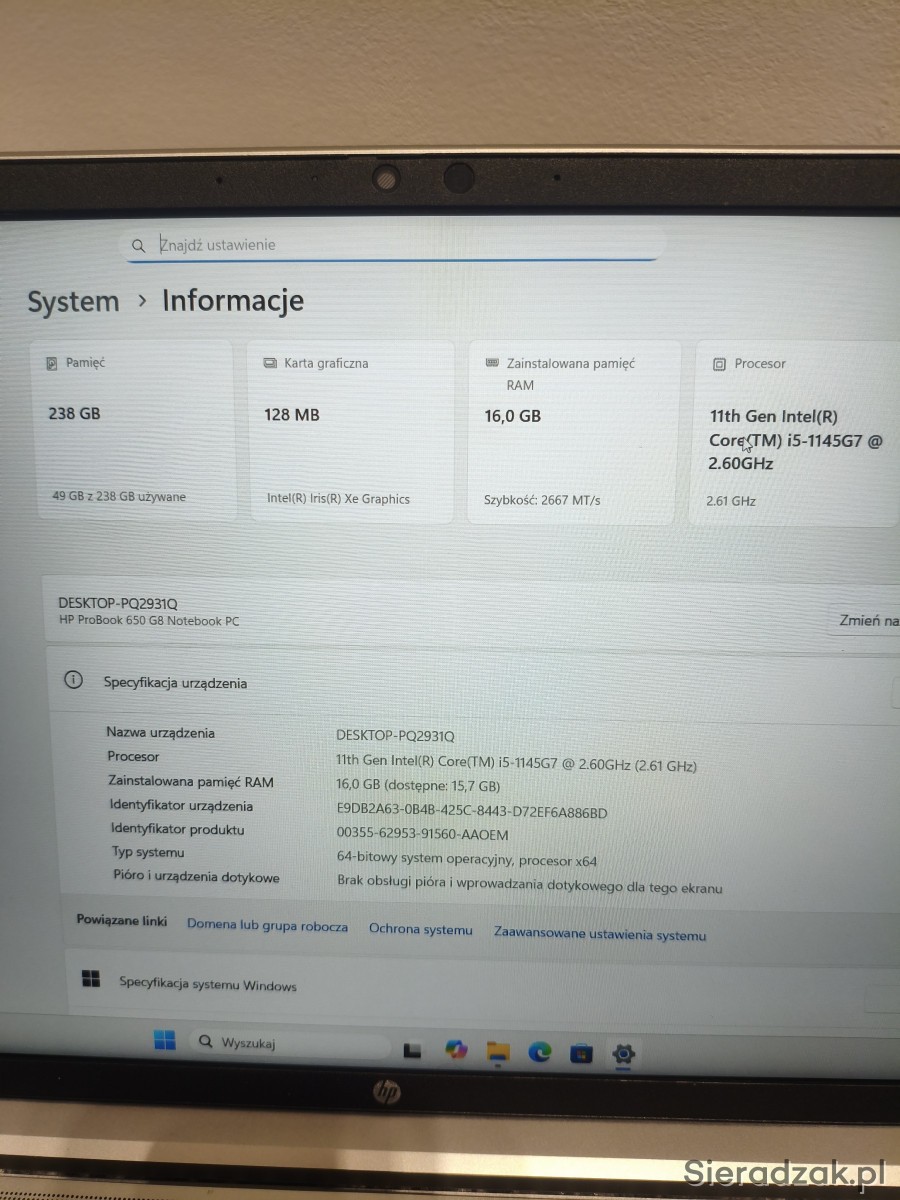Collapse the Specyfikacja urządzenia section
The image size is (900, 1200).
893,691
